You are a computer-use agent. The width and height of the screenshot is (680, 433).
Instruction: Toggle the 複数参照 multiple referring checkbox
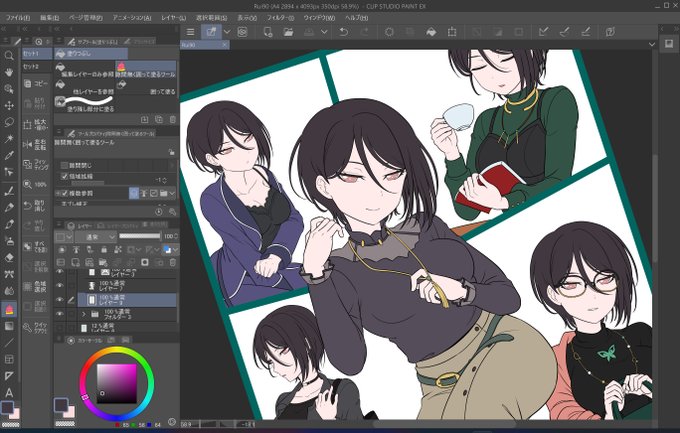pyautogui.click(x=65, y=193)
